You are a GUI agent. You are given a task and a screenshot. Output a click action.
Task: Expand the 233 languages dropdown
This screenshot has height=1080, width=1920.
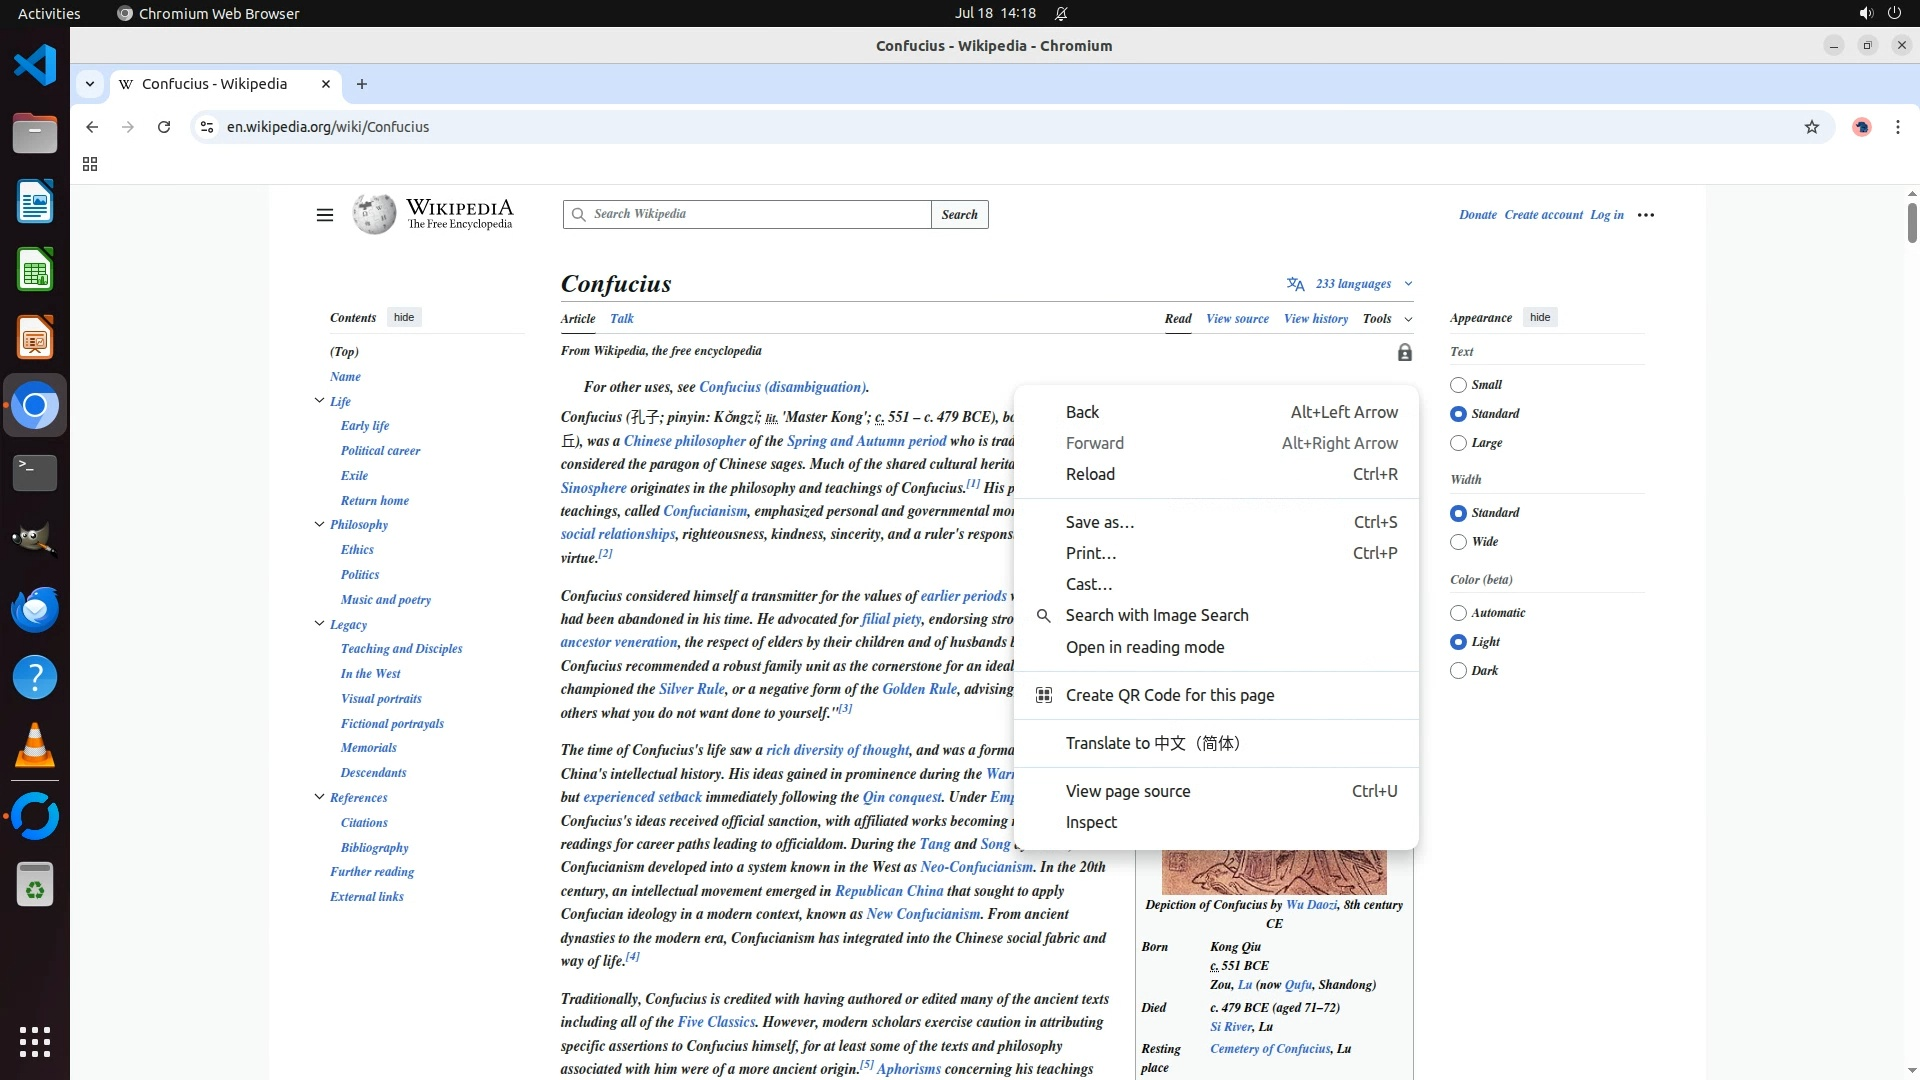pos(1352,284)
